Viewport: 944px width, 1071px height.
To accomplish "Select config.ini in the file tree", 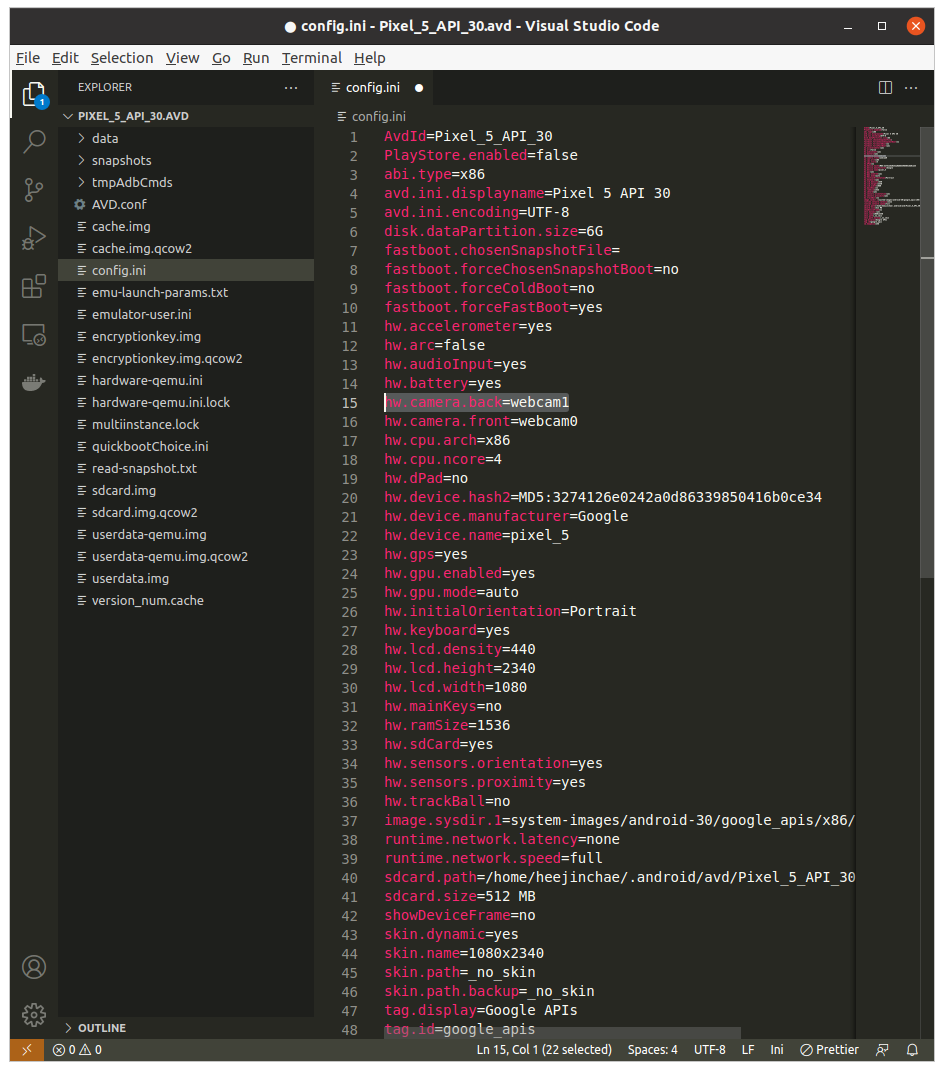I will pos(186,270).
